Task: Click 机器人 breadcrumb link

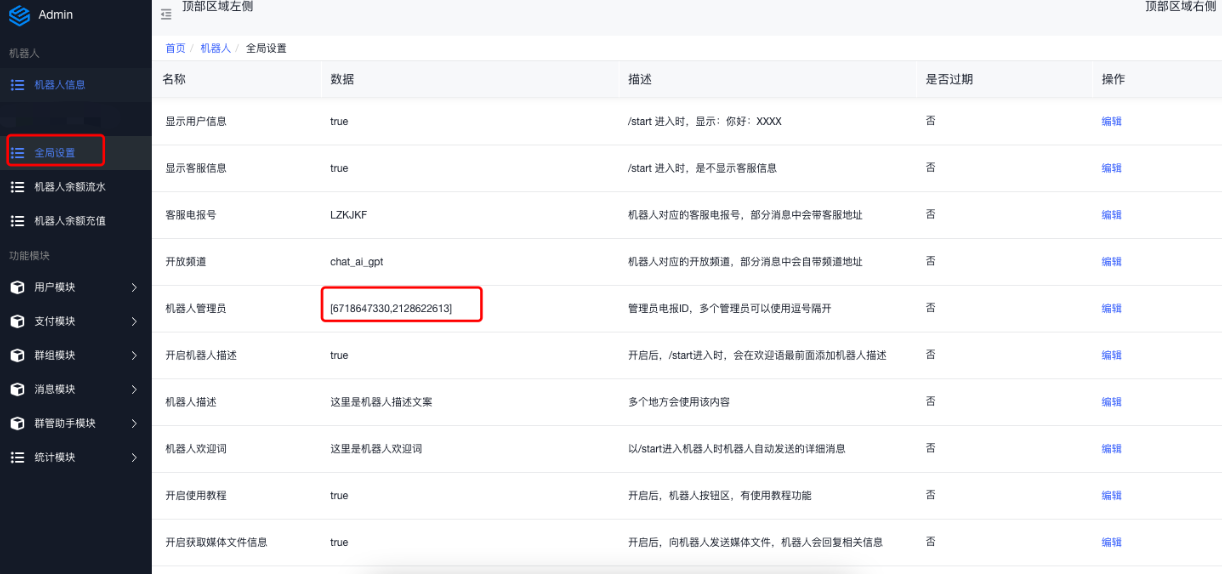Action: click(215, 48)
